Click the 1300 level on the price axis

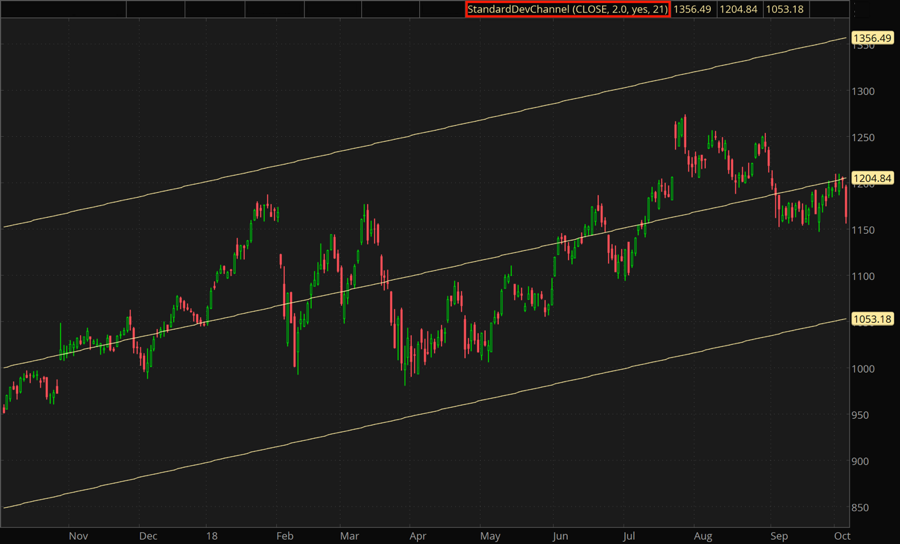(864, 91)
